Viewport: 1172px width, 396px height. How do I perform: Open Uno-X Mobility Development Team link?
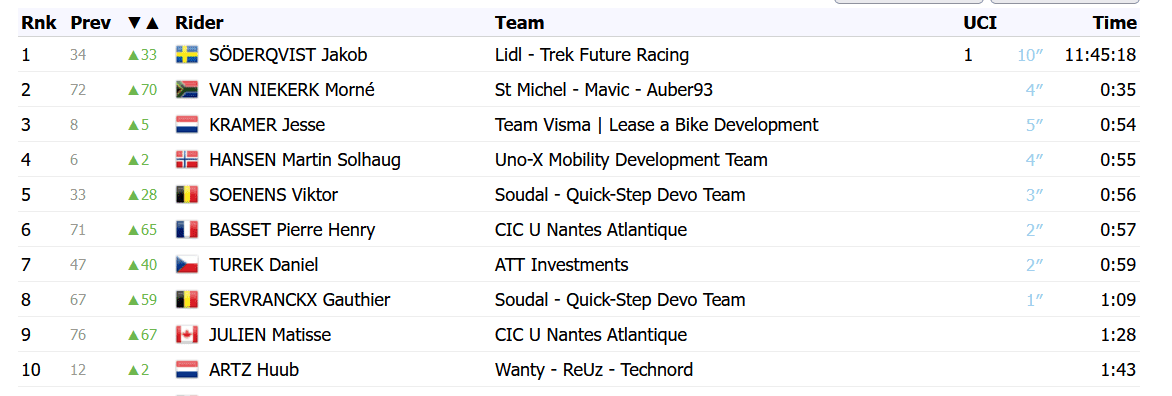[631, 160]
